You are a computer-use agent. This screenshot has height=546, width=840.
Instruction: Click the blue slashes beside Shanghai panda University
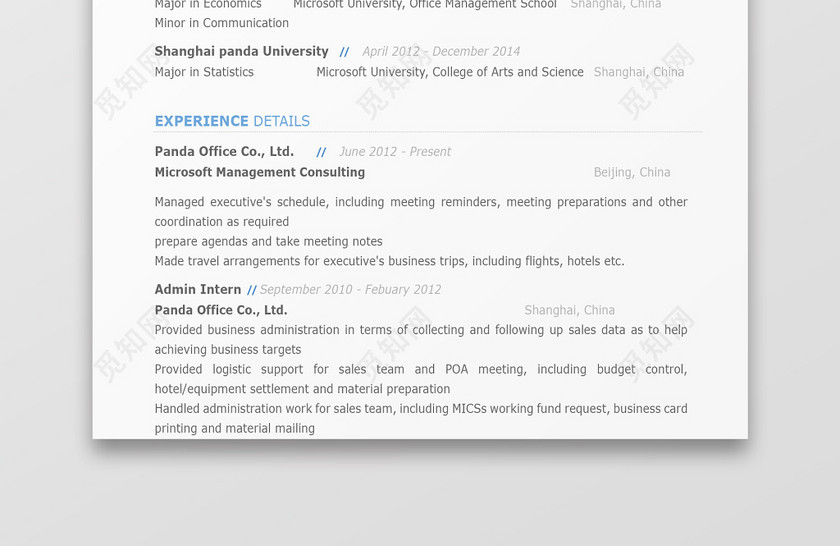click(344, 52)
